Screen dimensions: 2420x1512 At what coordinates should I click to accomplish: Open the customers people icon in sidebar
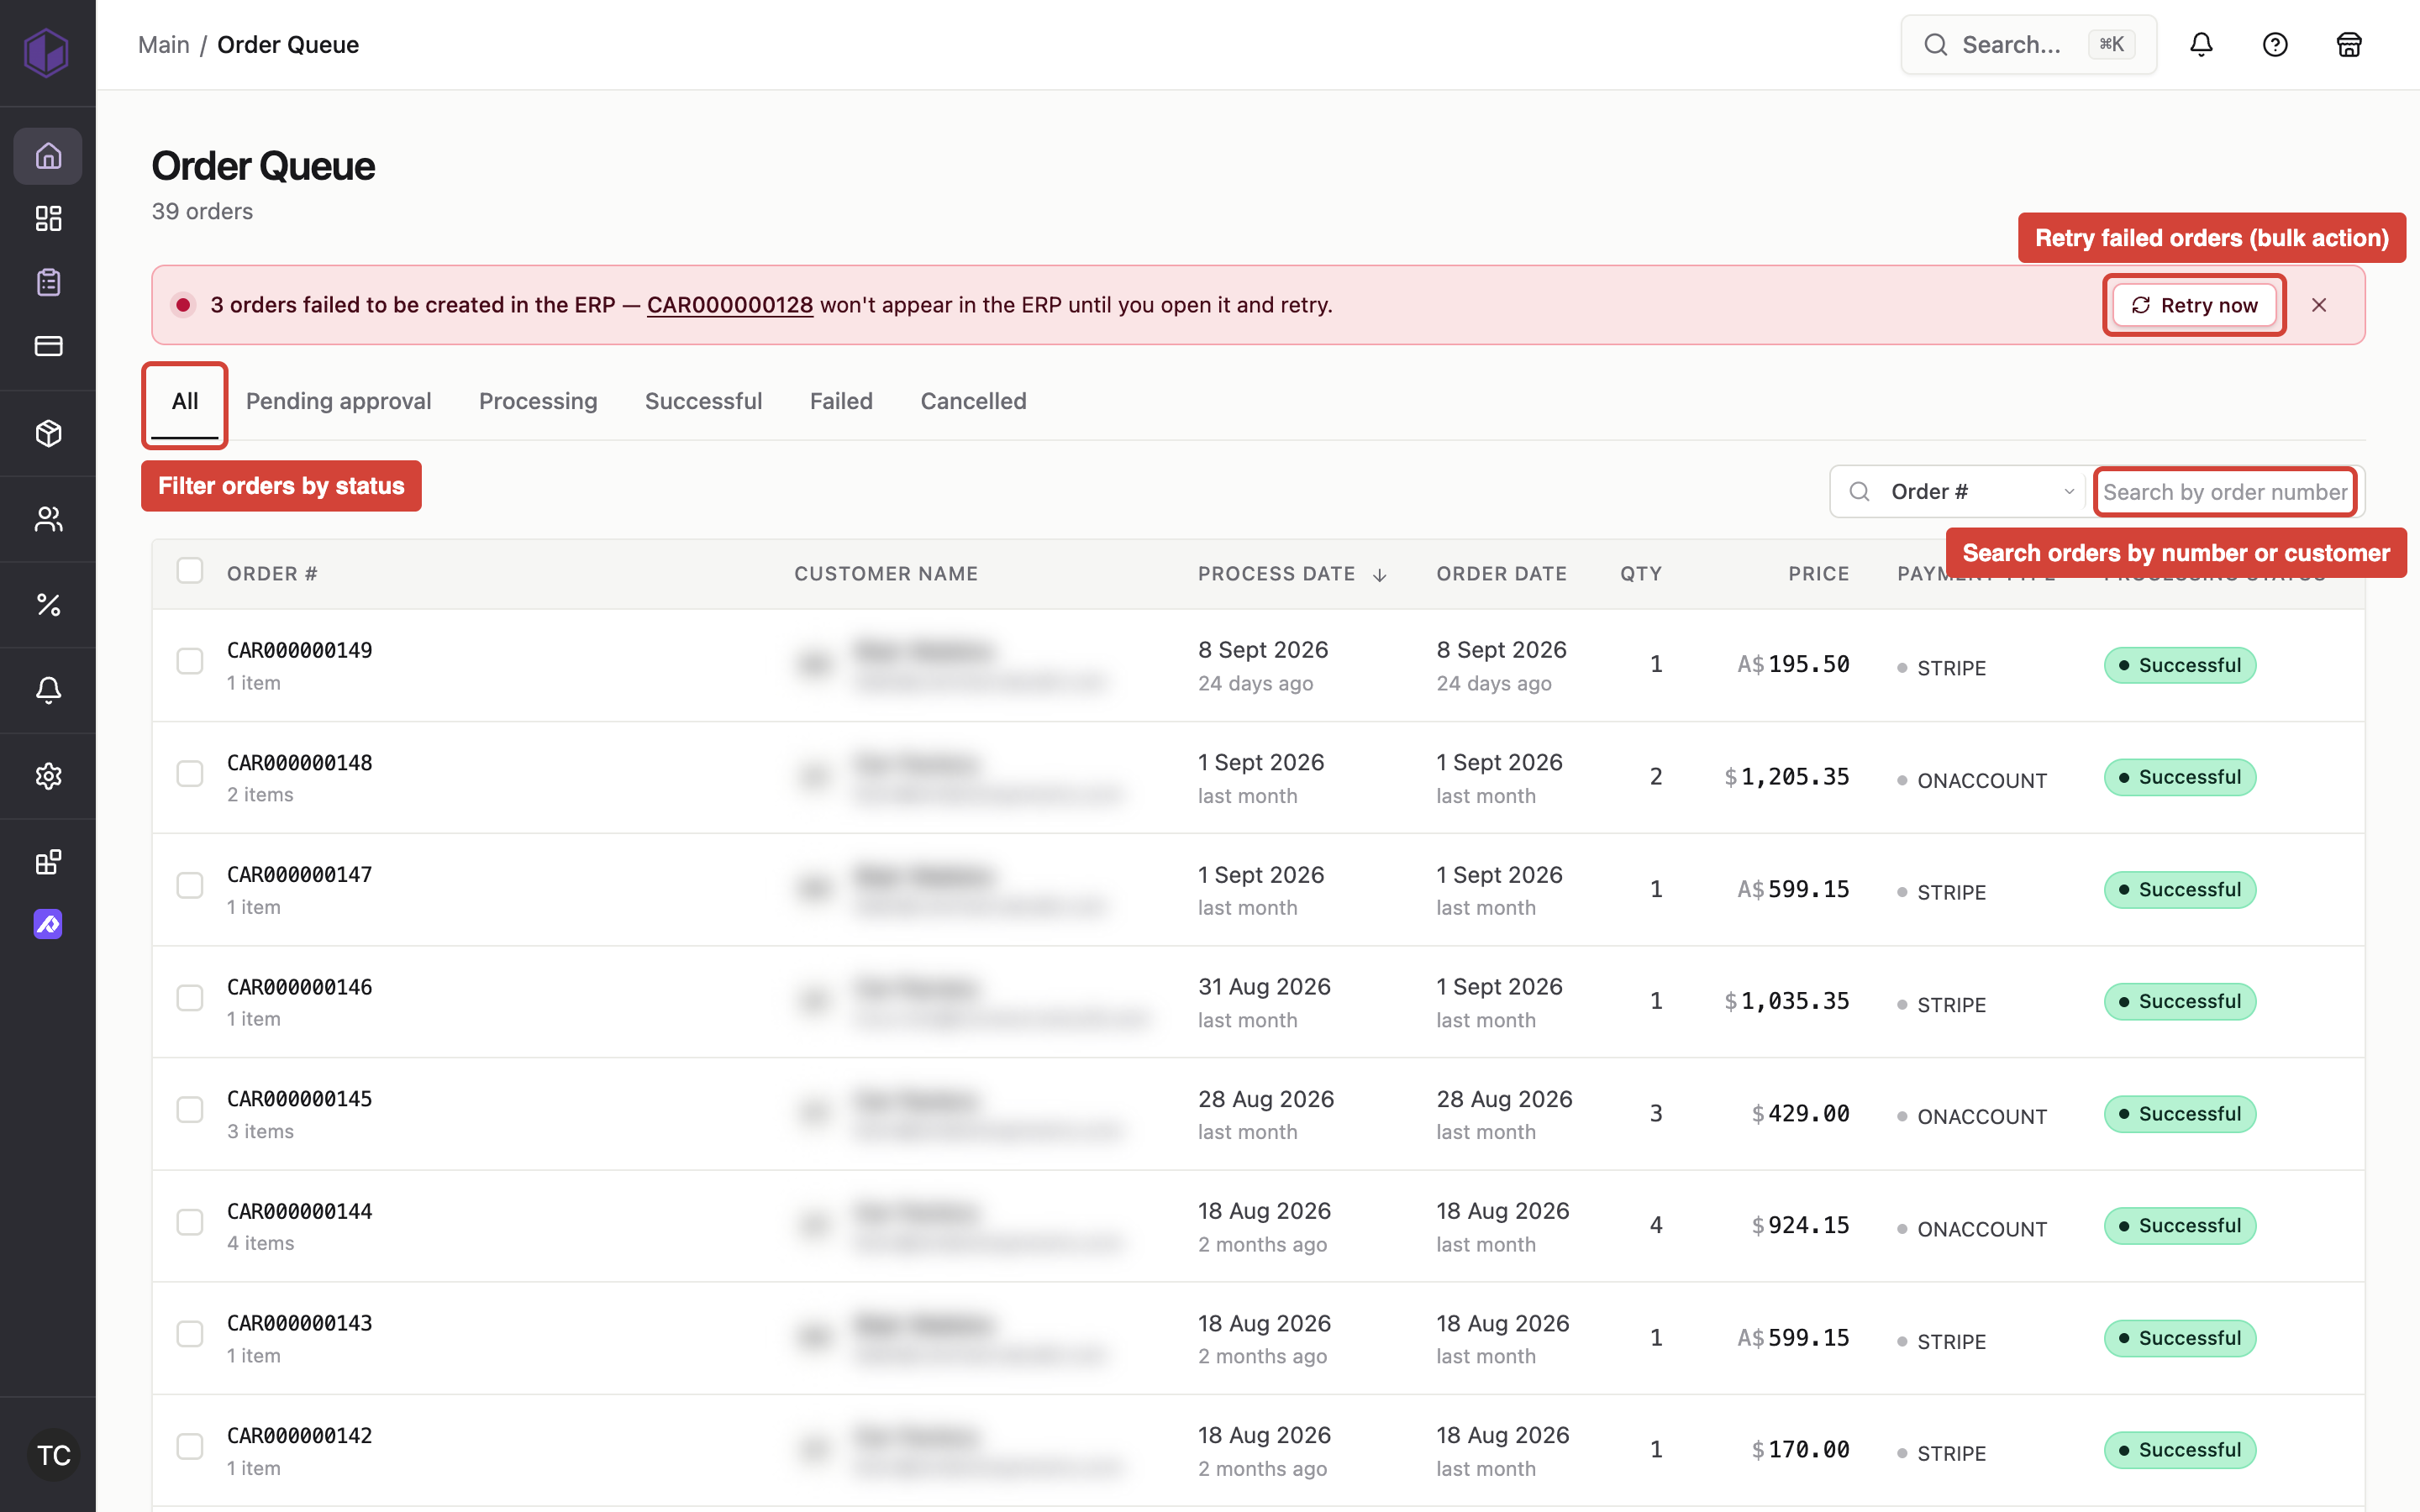click(x=48, y=519)
